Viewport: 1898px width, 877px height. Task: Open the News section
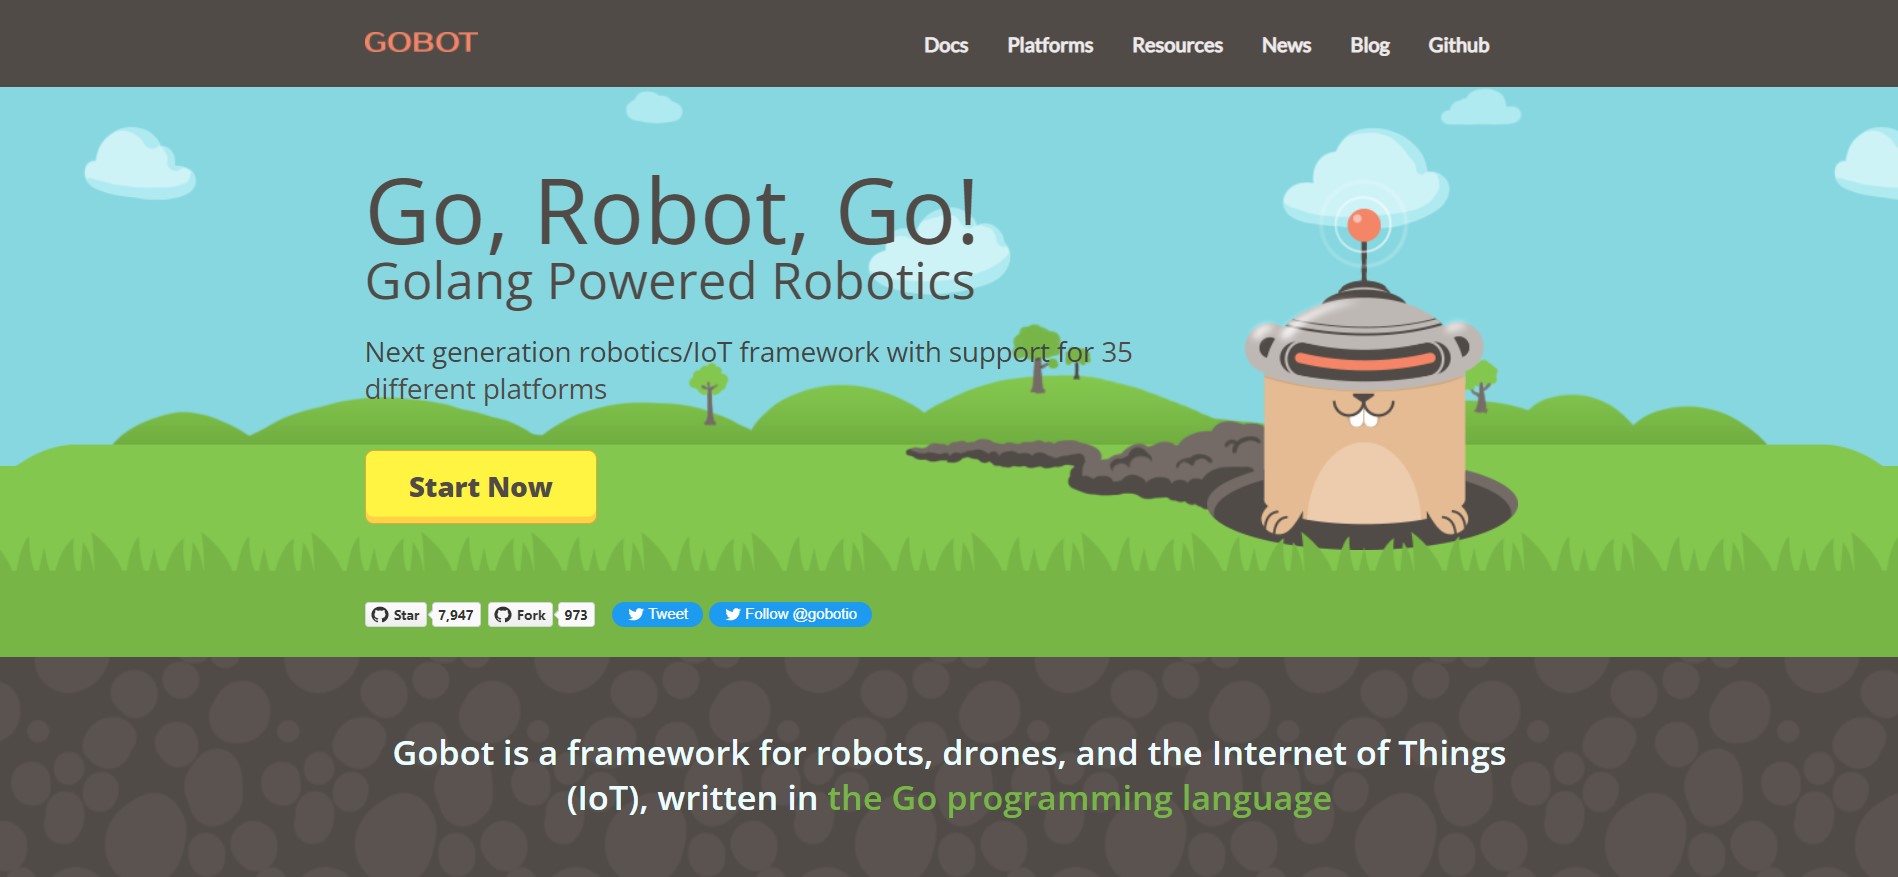pos(1286,45)
